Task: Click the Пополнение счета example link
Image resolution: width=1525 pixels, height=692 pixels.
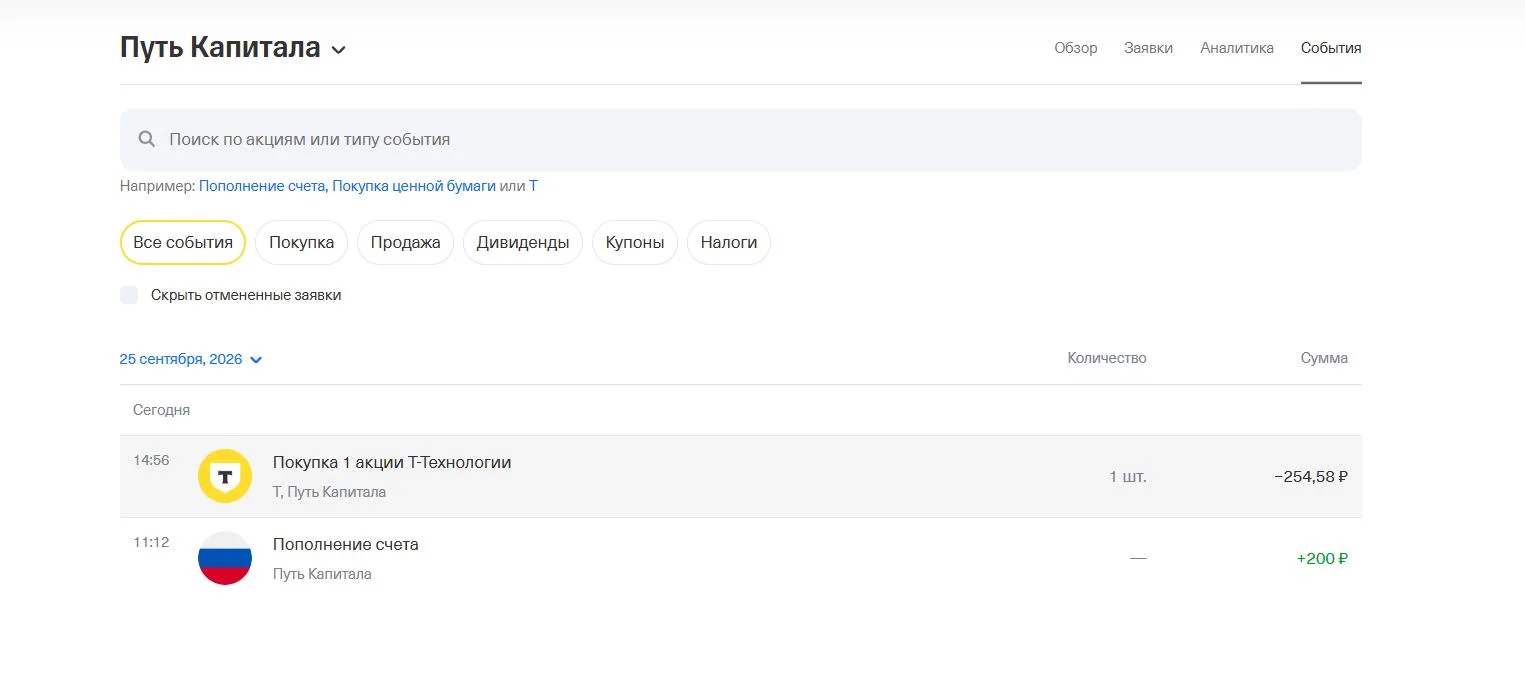Action: coord(262,186)
